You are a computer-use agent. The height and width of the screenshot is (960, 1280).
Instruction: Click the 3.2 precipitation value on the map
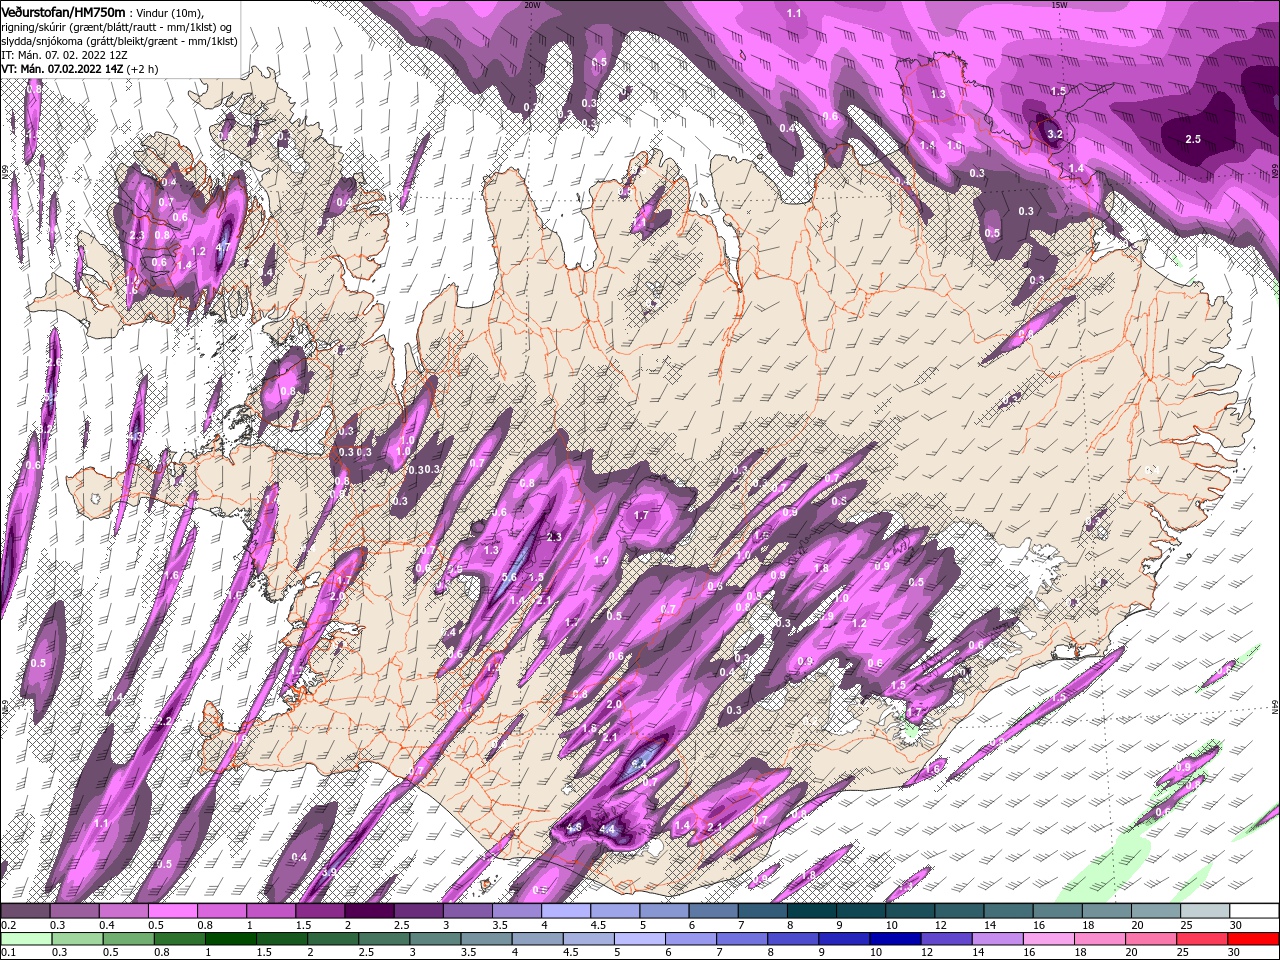[1054, 133]
